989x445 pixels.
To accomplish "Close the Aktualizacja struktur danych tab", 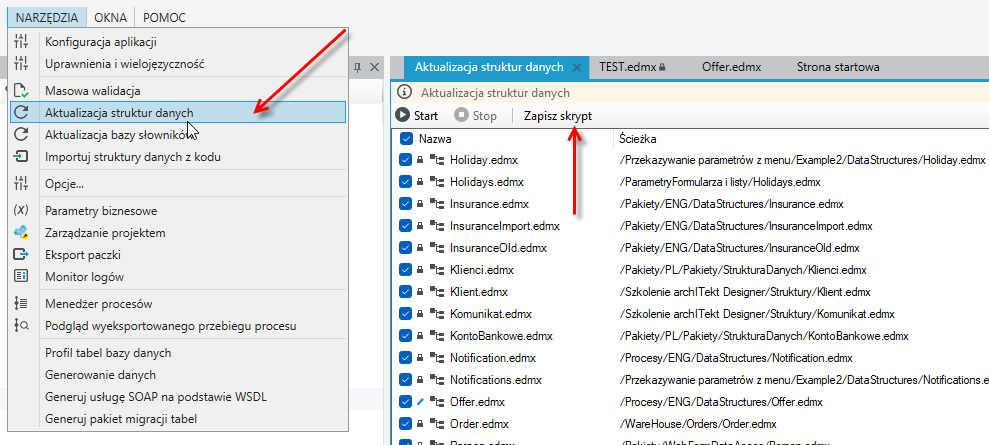I will (x=575, y=67).
